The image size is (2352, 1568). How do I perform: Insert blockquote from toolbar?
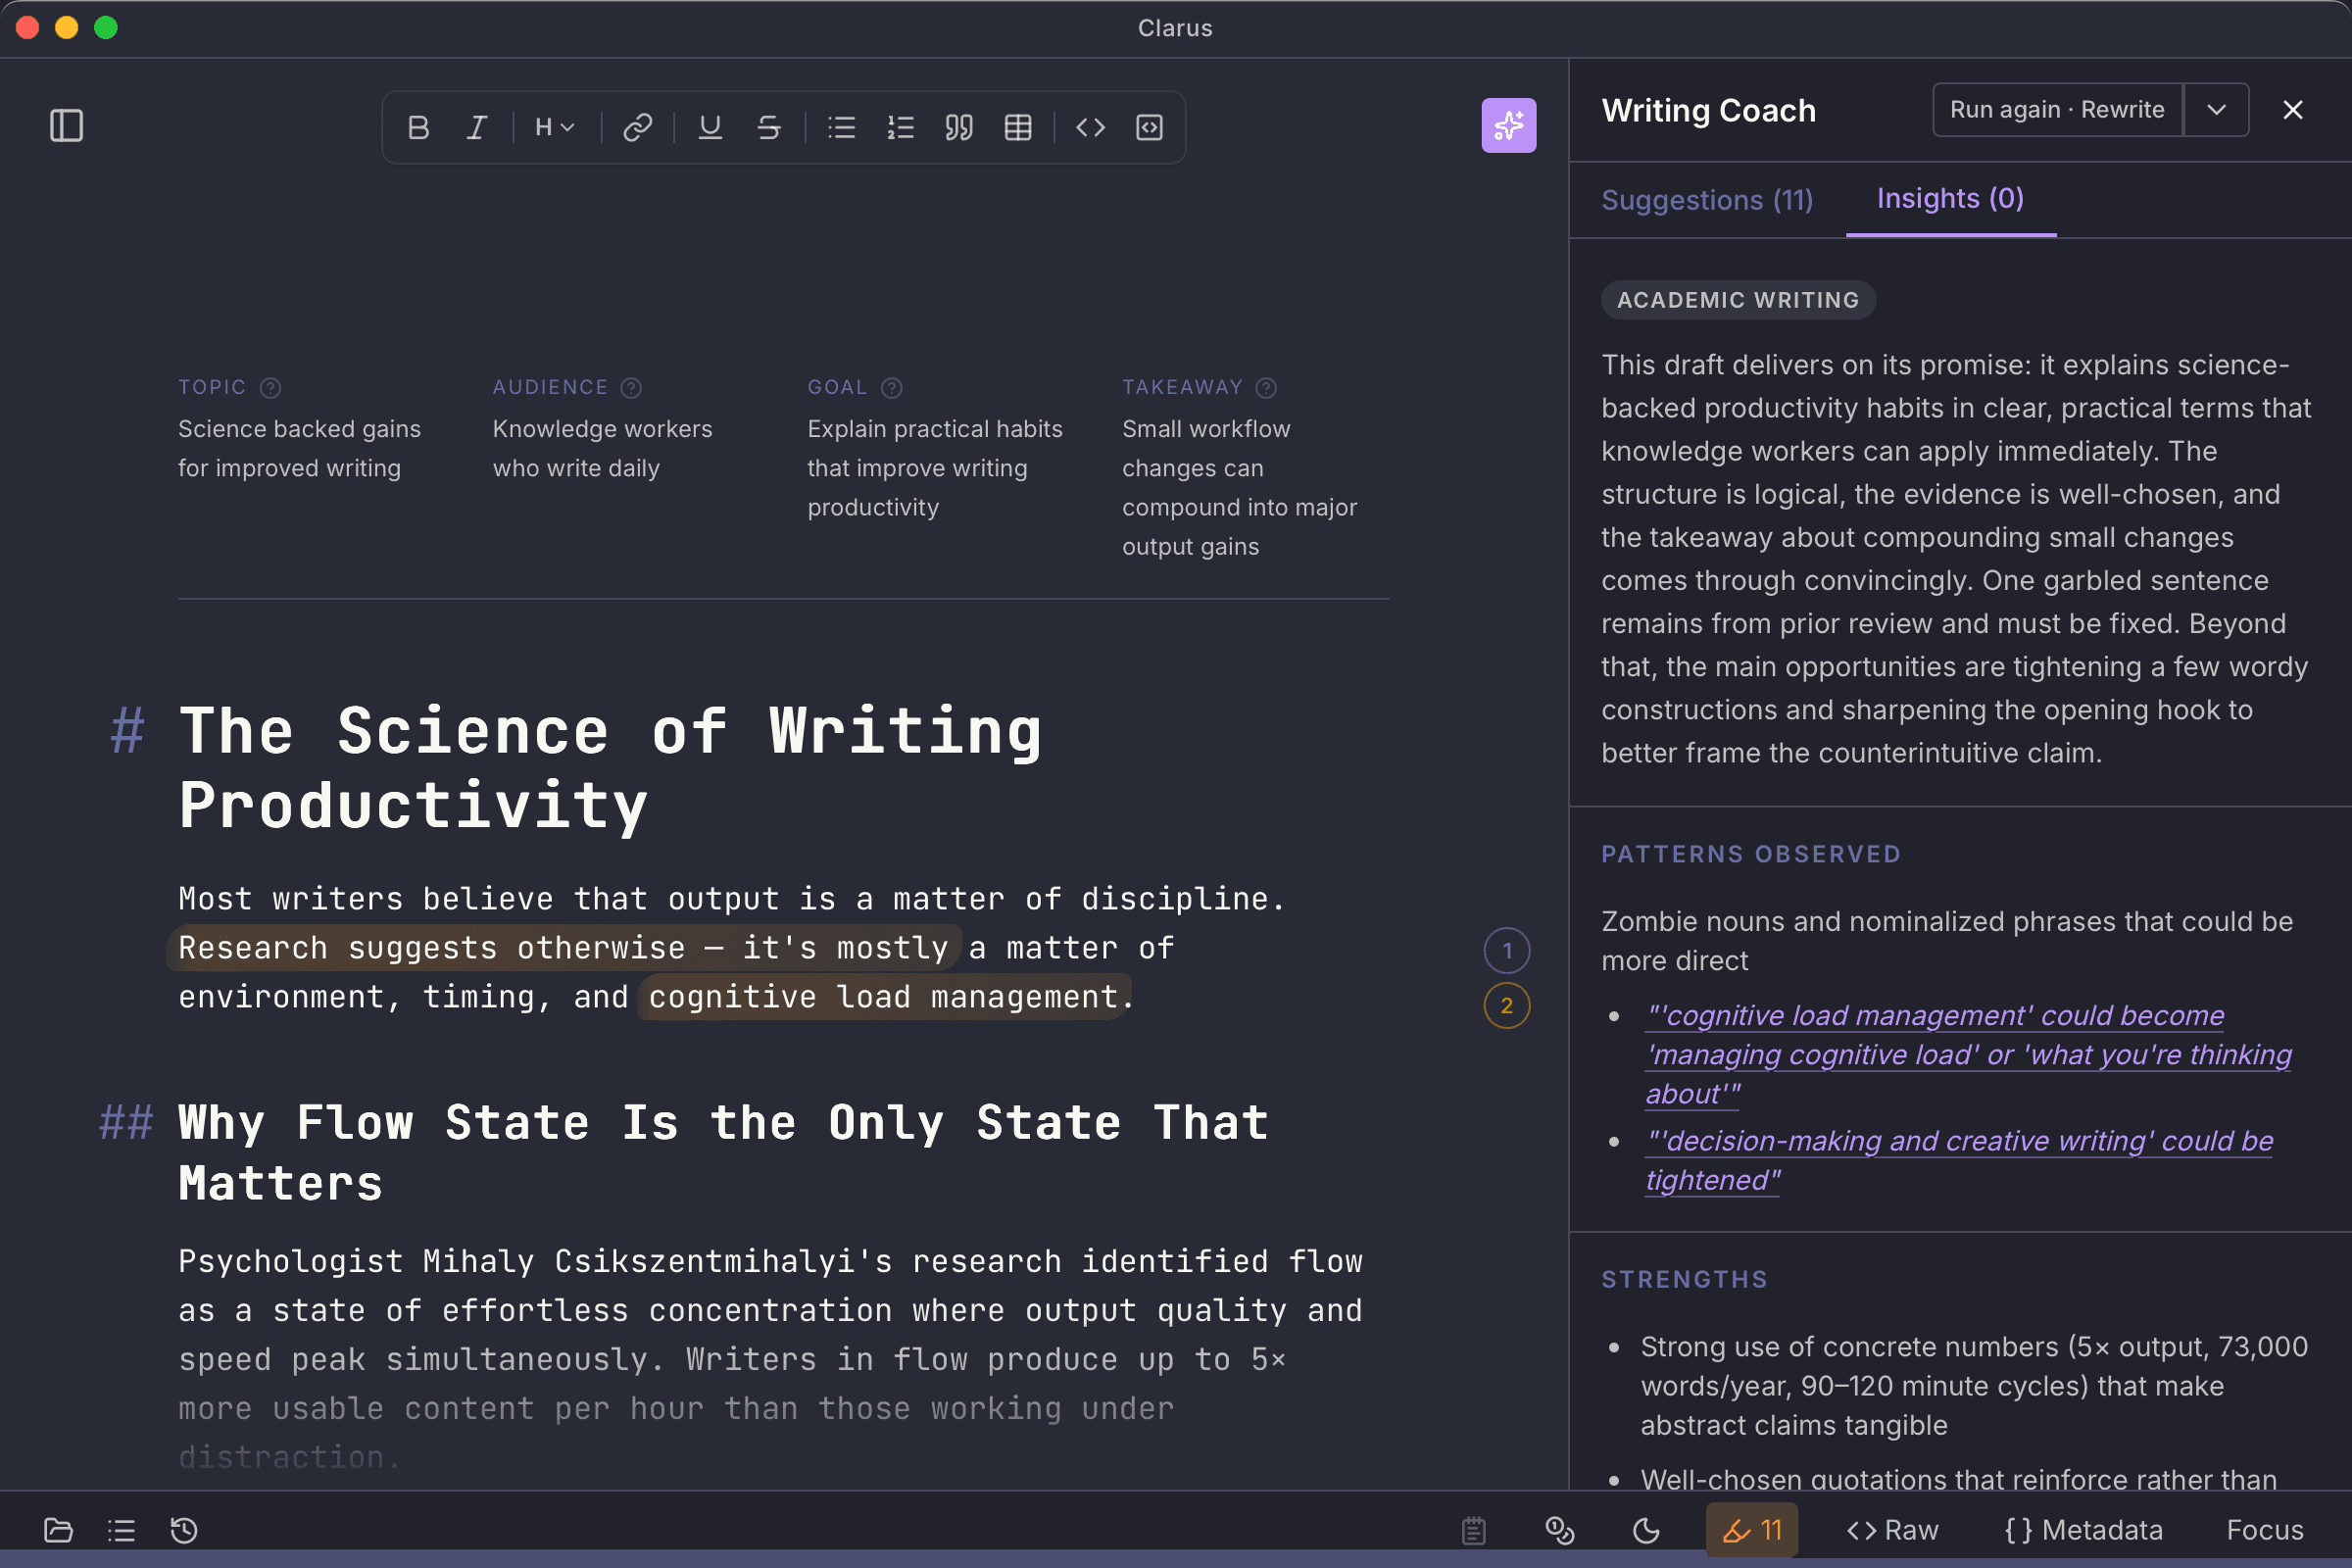(959, 127)
